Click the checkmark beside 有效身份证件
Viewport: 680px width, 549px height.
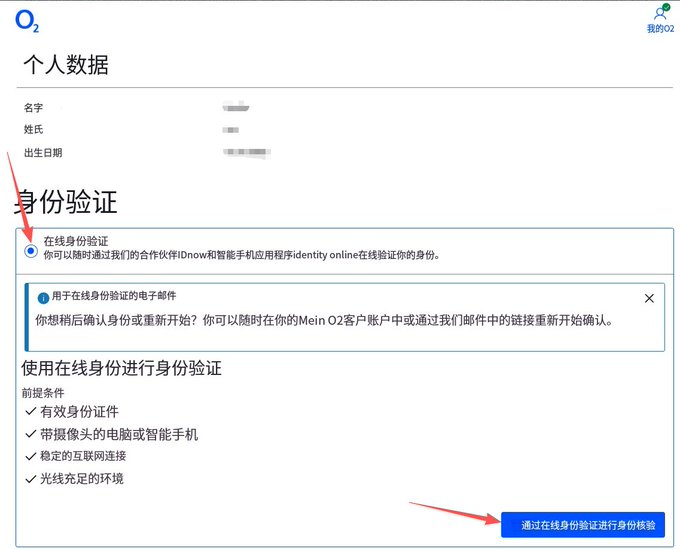[30, 411]
